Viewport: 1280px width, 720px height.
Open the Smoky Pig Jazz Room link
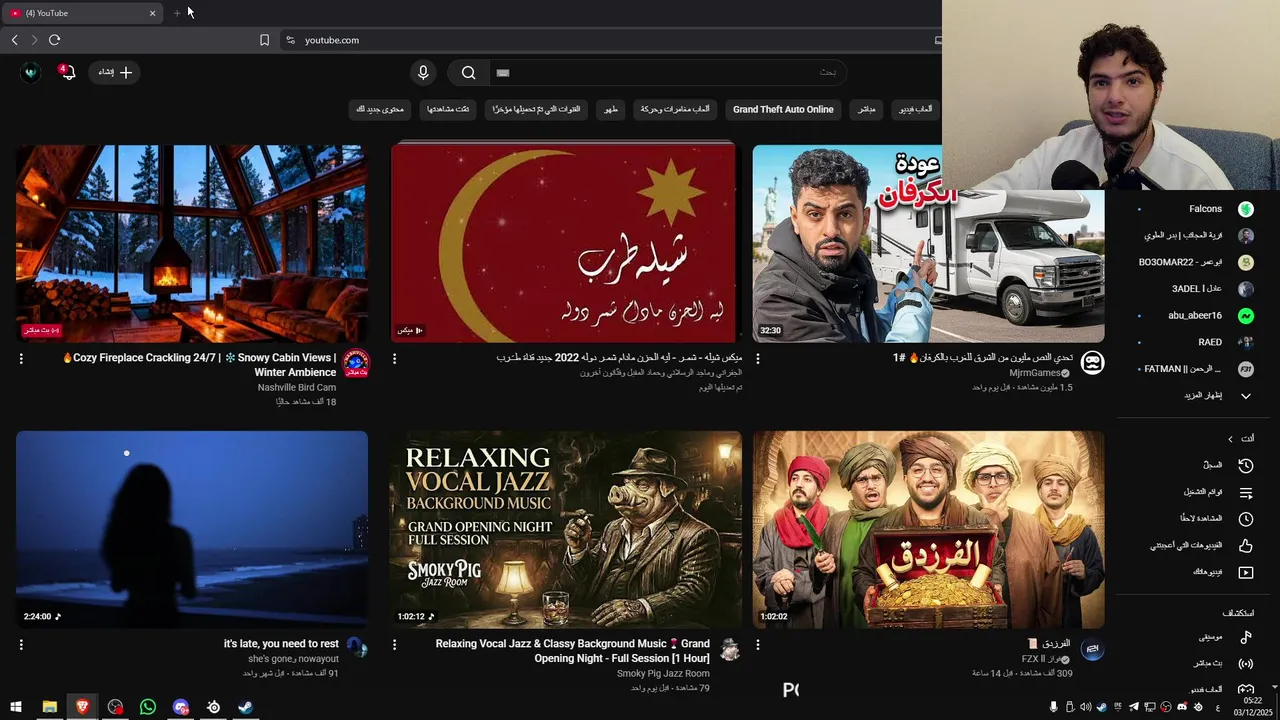[x=663, y=673]
